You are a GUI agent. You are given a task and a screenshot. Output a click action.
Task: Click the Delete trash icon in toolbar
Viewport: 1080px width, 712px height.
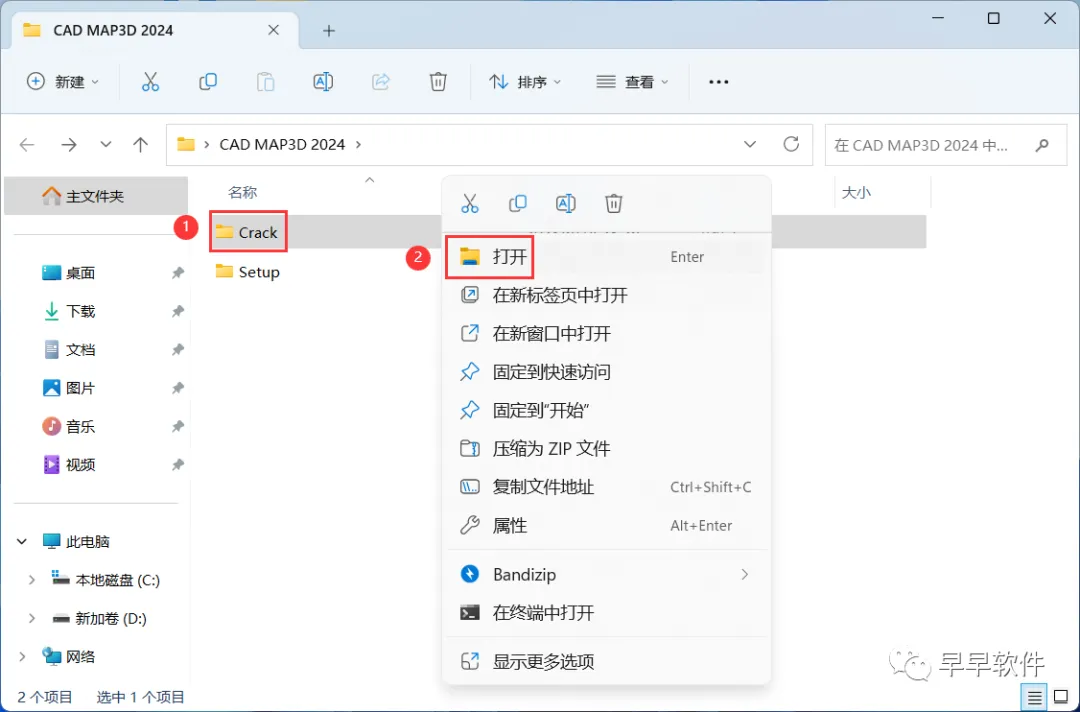(x=438, y=82)
